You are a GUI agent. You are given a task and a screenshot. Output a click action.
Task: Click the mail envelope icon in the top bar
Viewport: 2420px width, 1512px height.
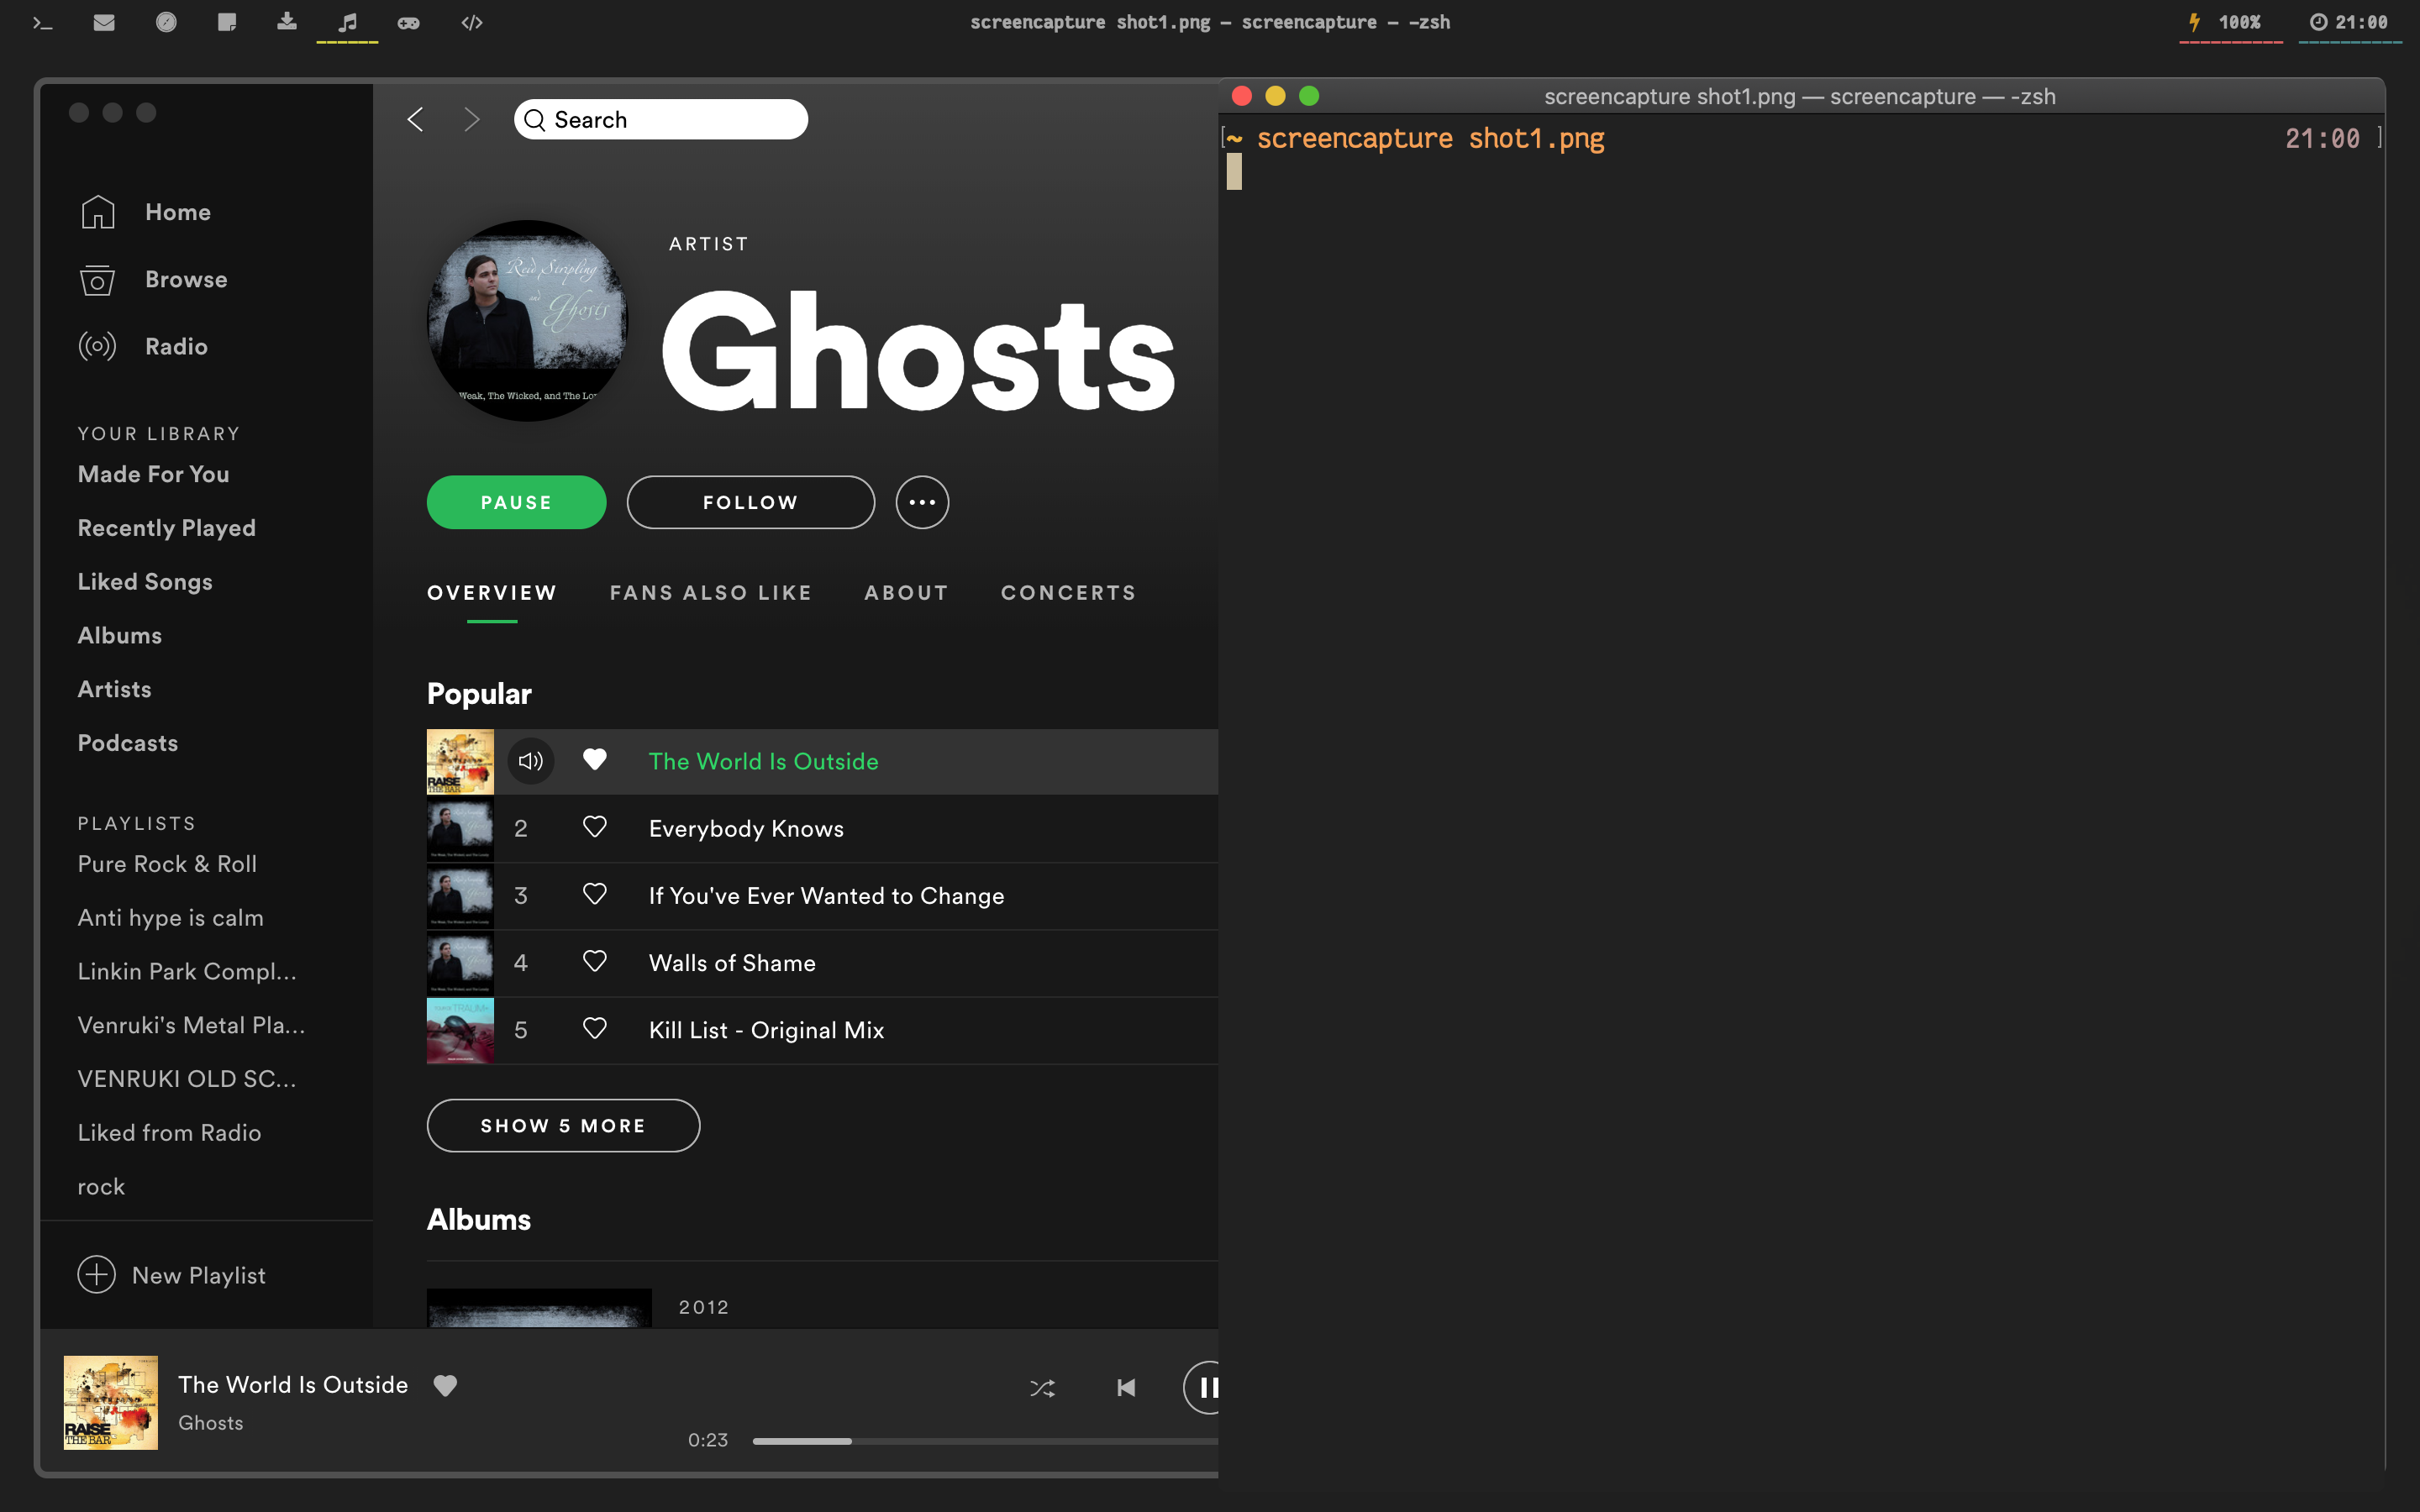point(104,22)
